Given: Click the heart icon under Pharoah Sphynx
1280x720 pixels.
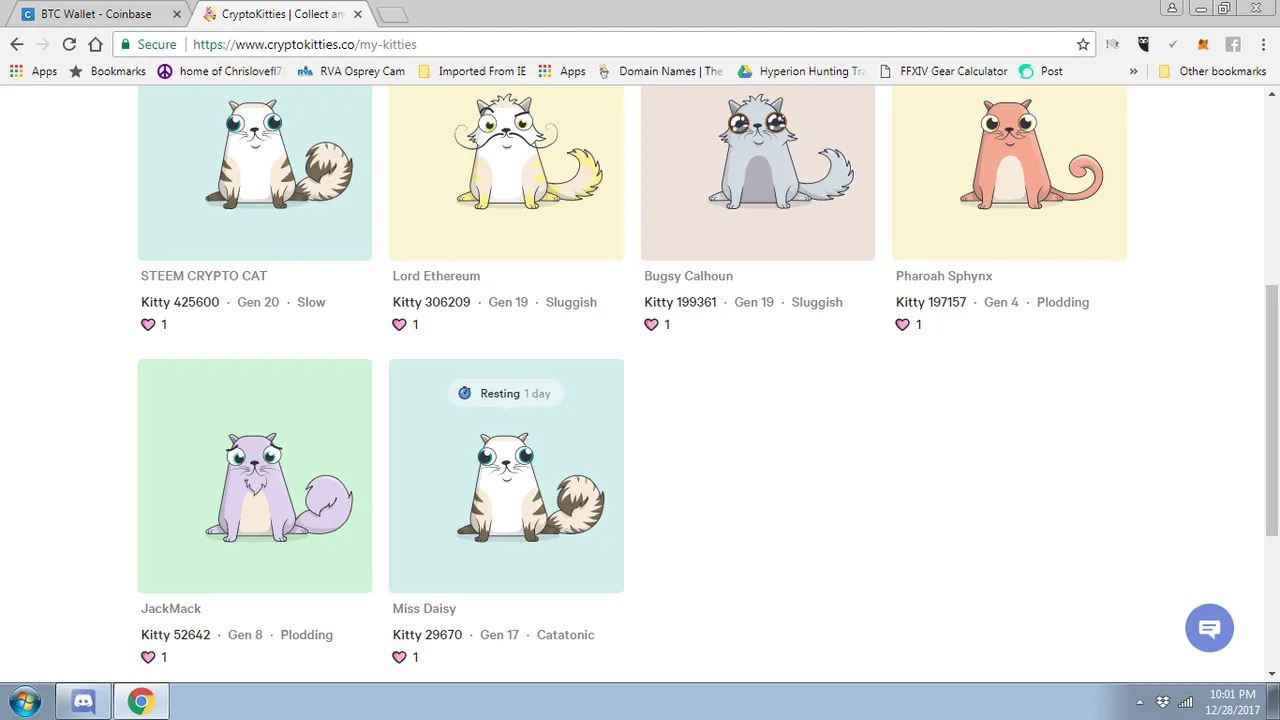Looking at the screenshot, I should click(x=903, y=324).
